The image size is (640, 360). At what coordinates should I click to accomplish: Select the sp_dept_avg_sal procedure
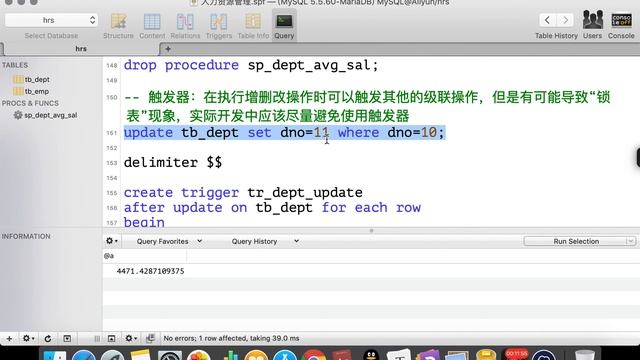click(x=50, y=115)
